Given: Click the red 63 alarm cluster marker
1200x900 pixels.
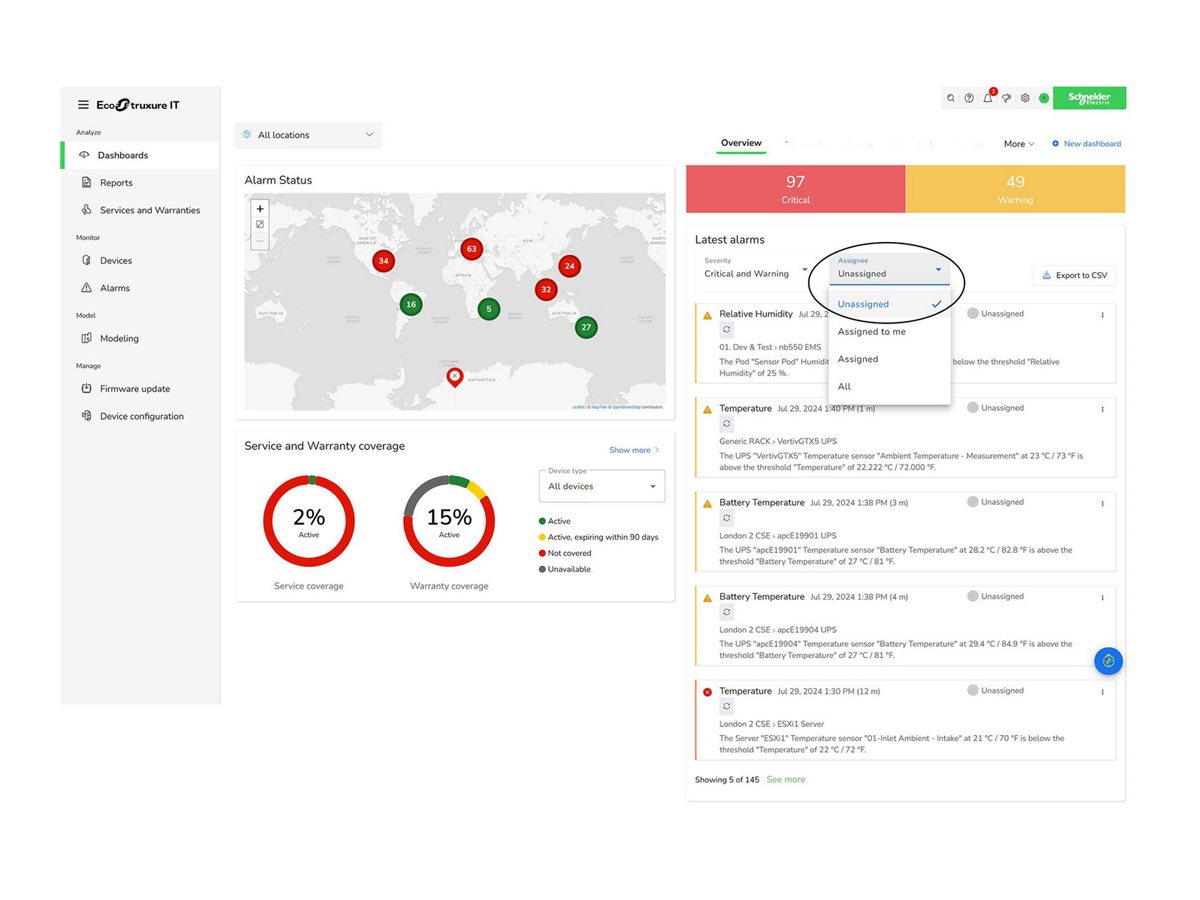Looking at the screenshot, I should pos(471,248).
